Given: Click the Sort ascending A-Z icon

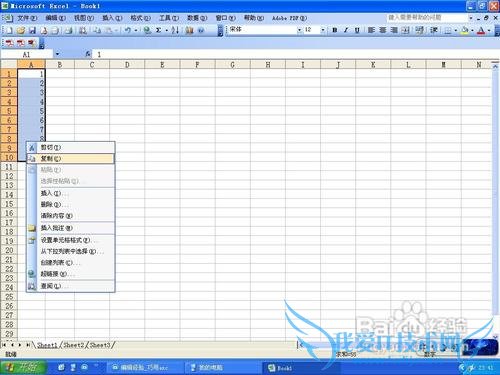Looking at the screenshot, I should click(175, 30).
